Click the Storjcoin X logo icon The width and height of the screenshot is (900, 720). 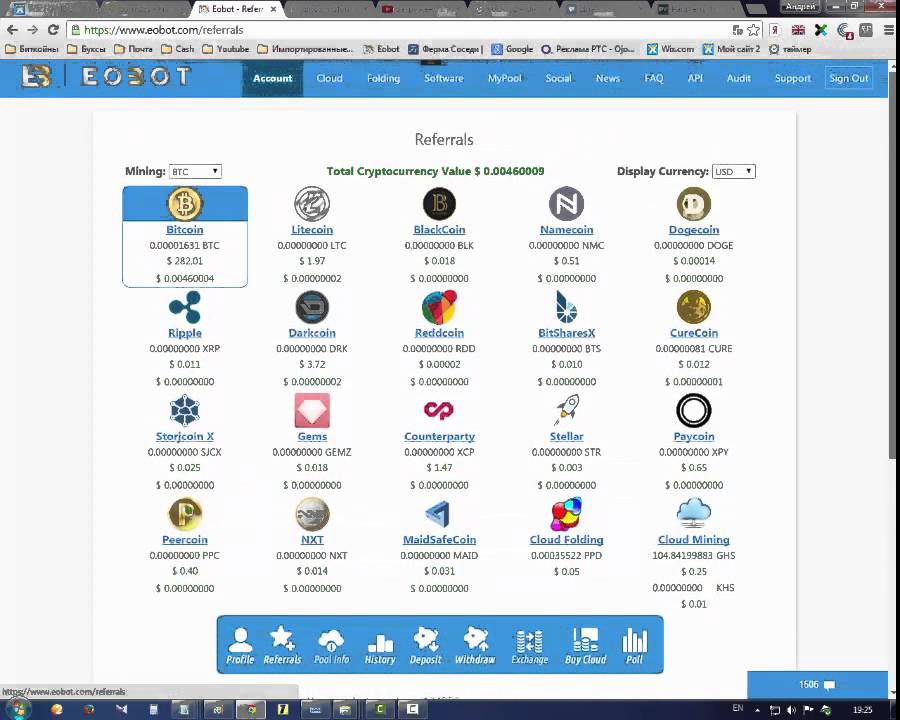coord(185,411)
